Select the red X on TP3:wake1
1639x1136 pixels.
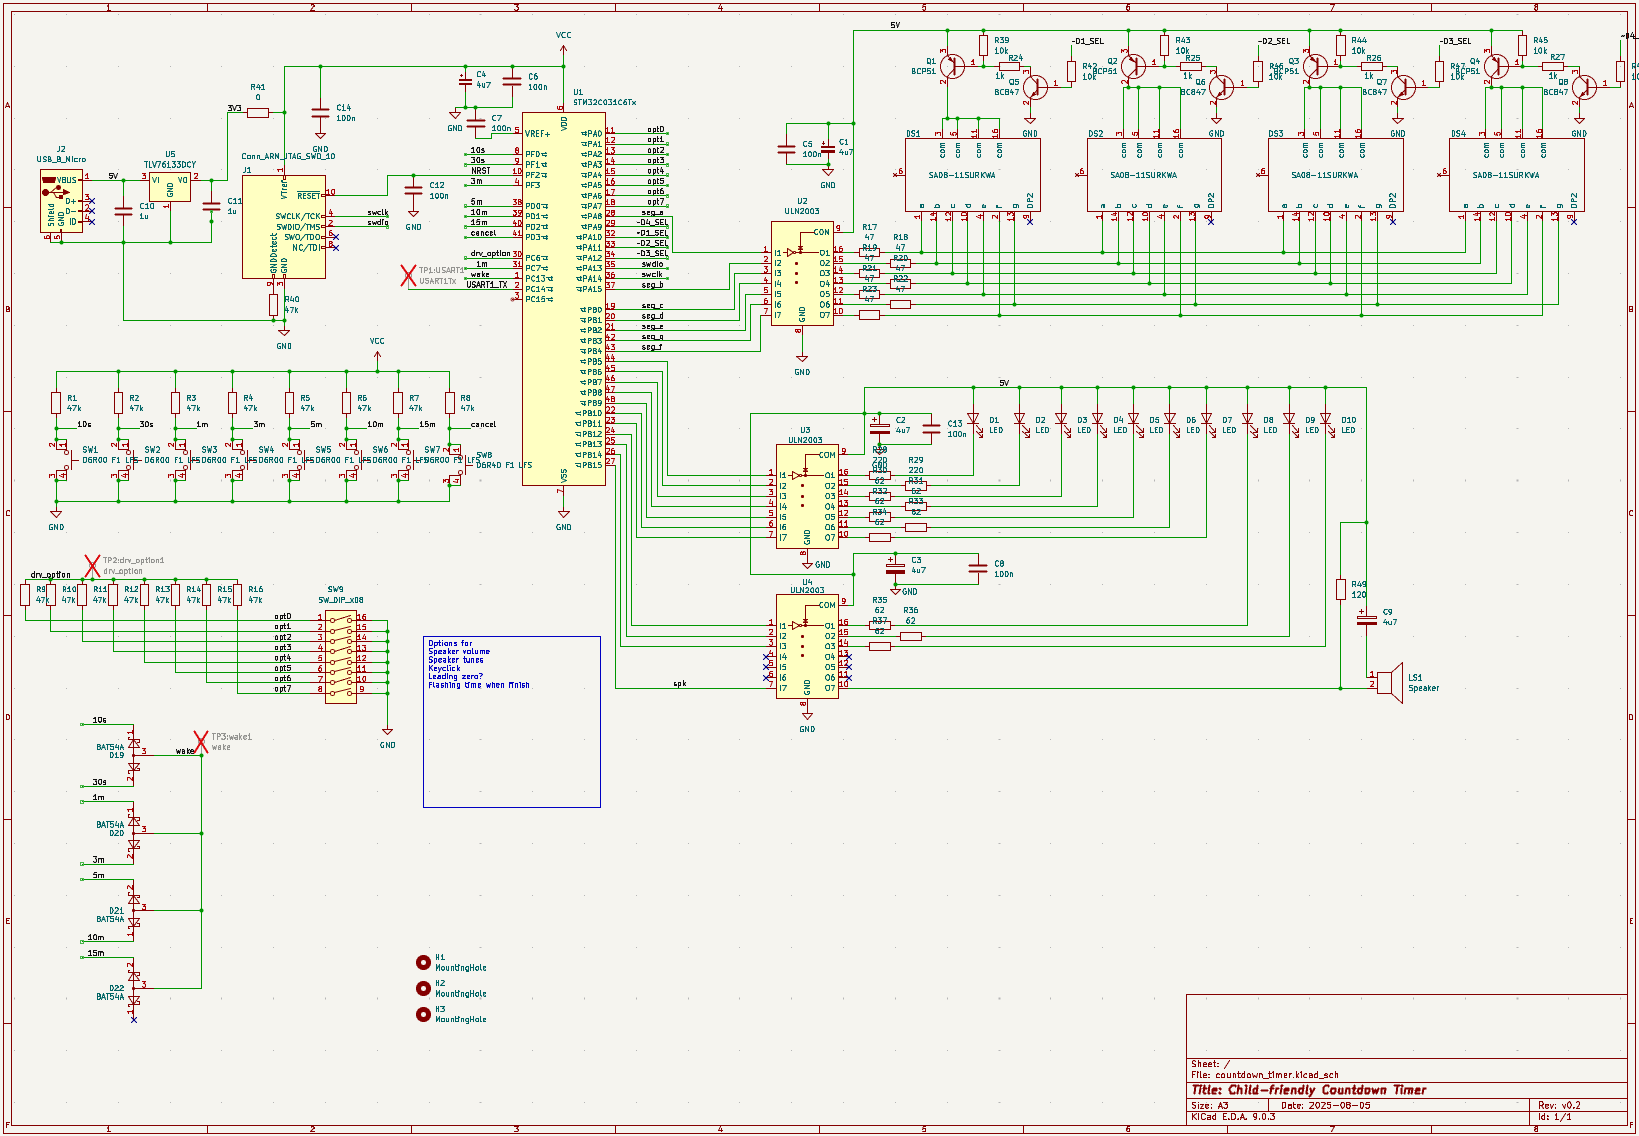point(201,742)
